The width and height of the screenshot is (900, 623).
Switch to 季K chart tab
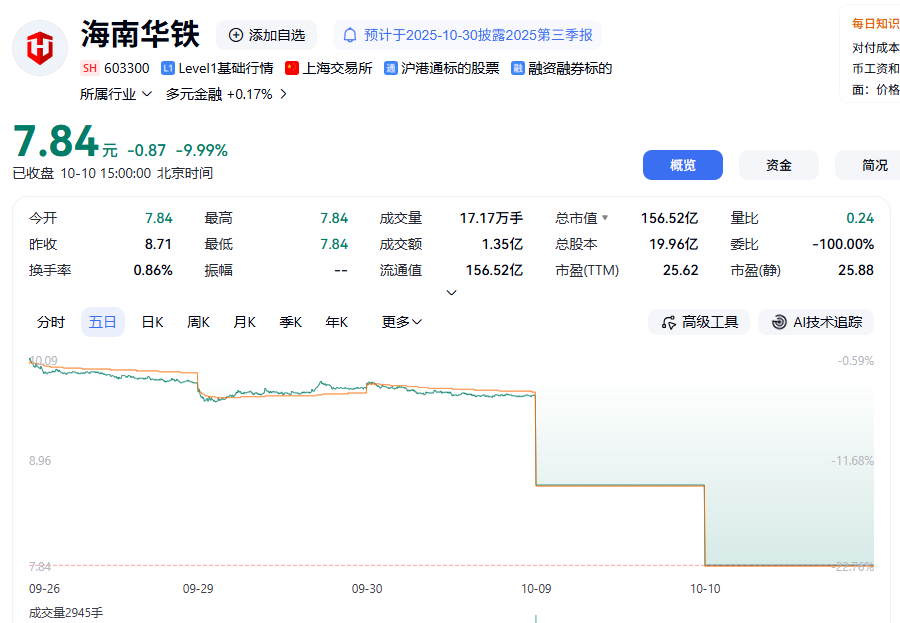290,322
